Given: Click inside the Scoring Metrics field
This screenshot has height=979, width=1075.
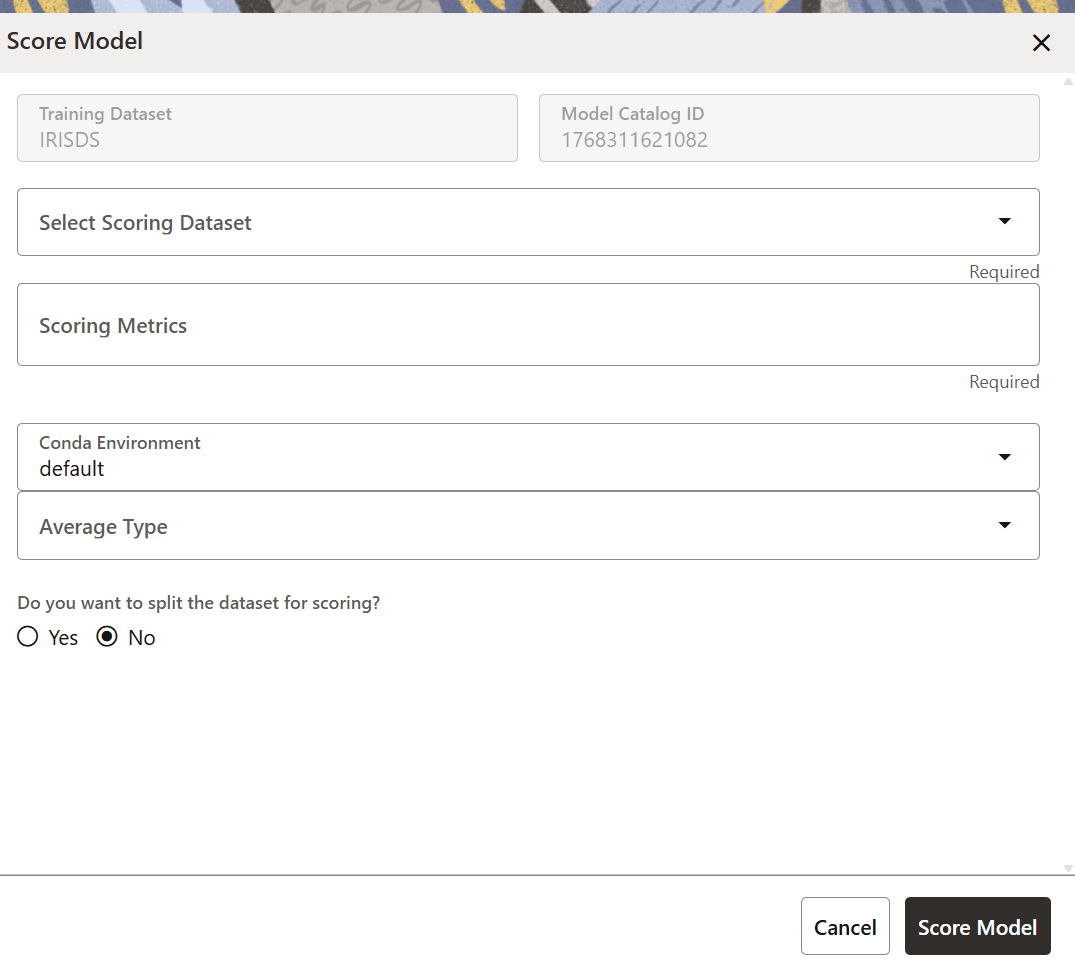Looking at the screenshot, I should 528,325.
